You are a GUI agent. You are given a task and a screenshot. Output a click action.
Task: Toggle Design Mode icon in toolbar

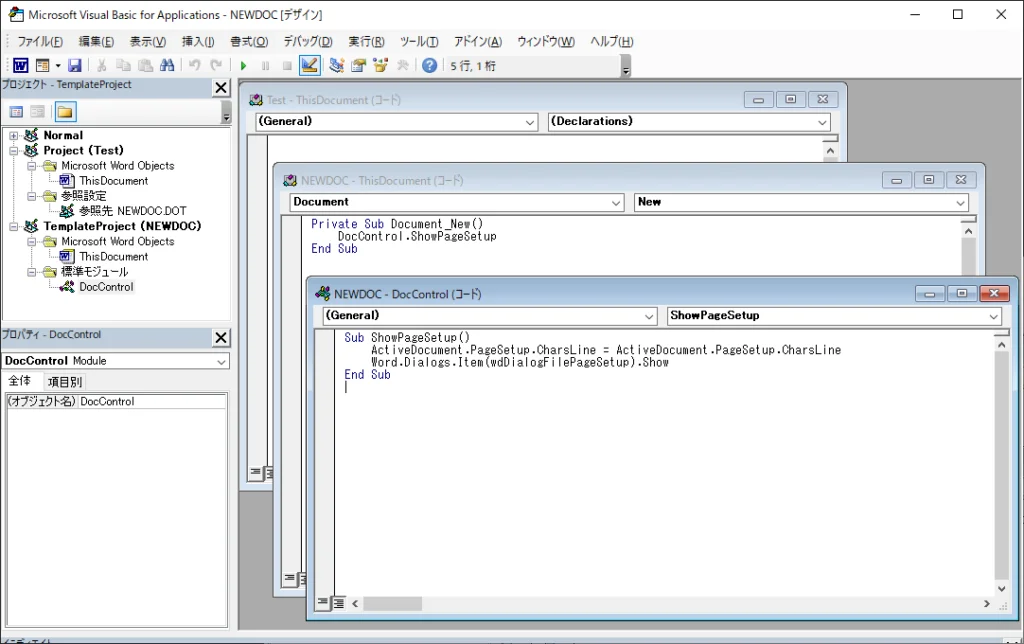click(x=310, y=65)
